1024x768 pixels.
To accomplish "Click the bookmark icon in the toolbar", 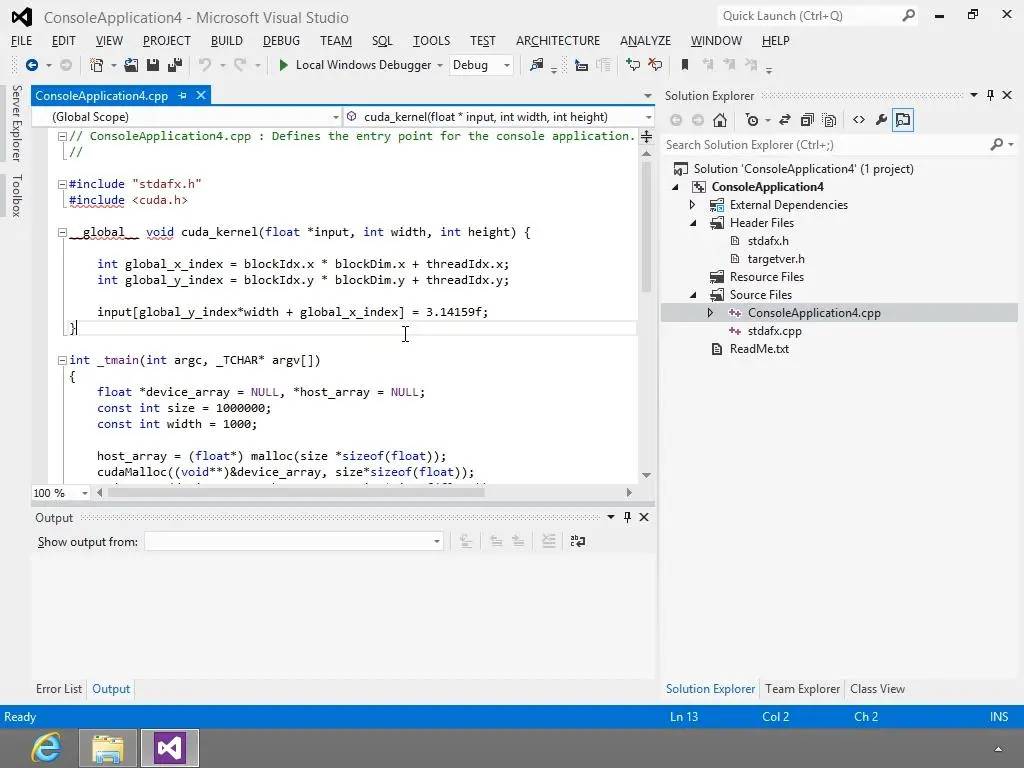I will click(685, 65).
